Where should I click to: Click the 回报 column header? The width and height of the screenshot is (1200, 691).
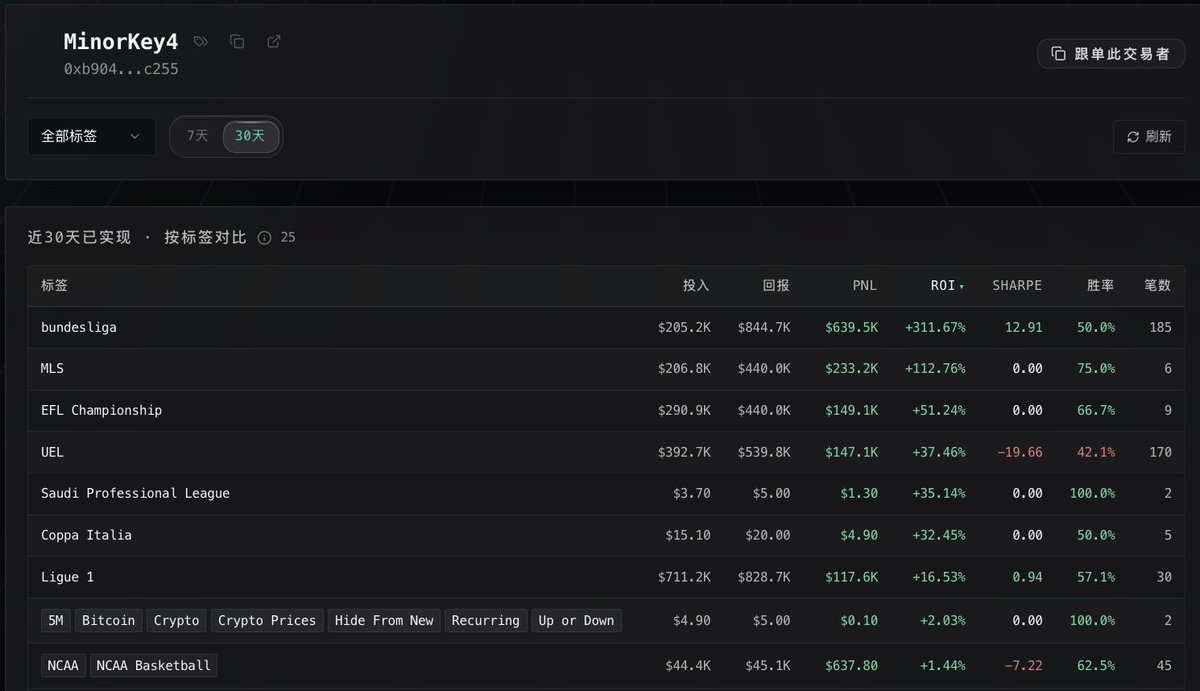pyautogui.click(x=776, y=286)
